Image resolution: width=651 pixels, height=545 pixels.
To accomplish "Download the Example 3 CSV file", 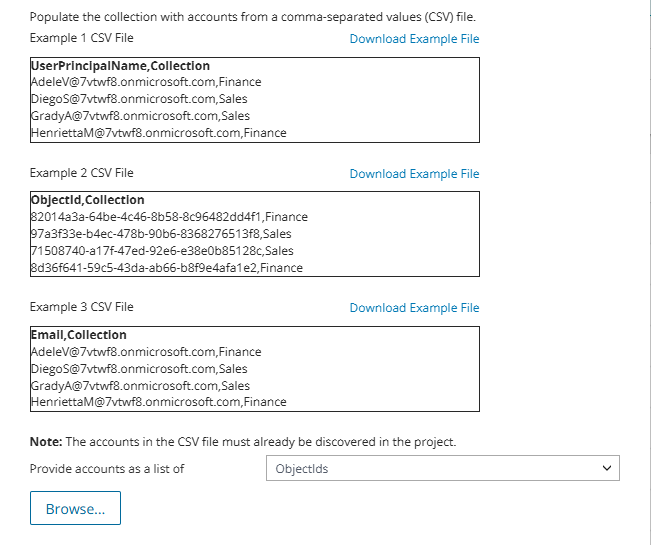I will 414,308.
